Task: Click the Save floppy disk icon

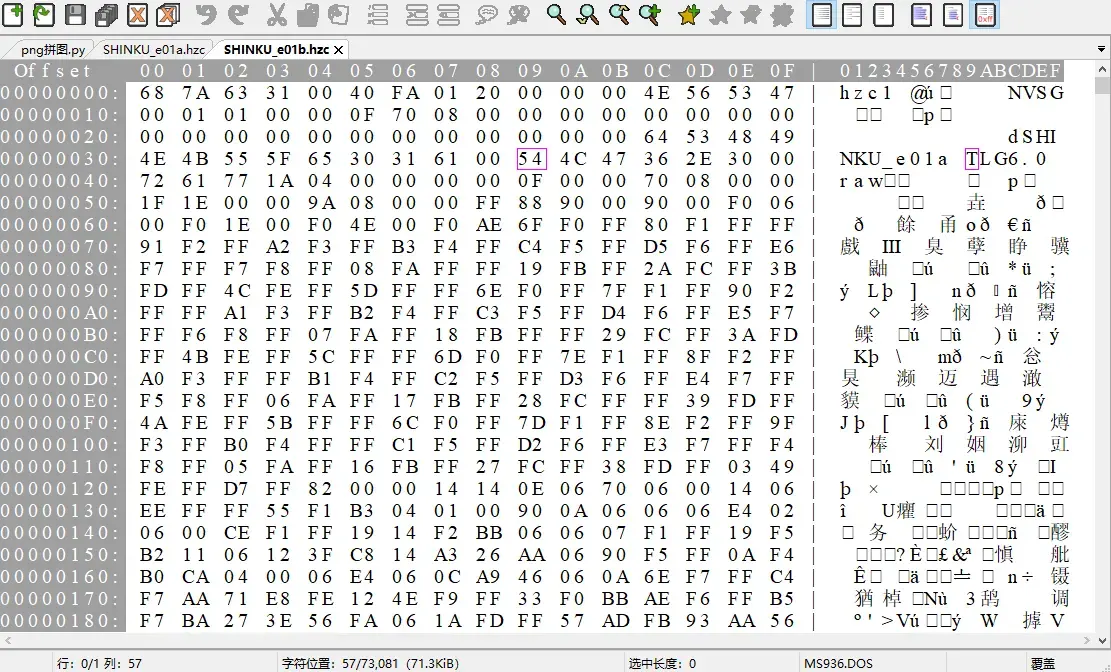Action: pyautogui.click(x=75, y=14)
